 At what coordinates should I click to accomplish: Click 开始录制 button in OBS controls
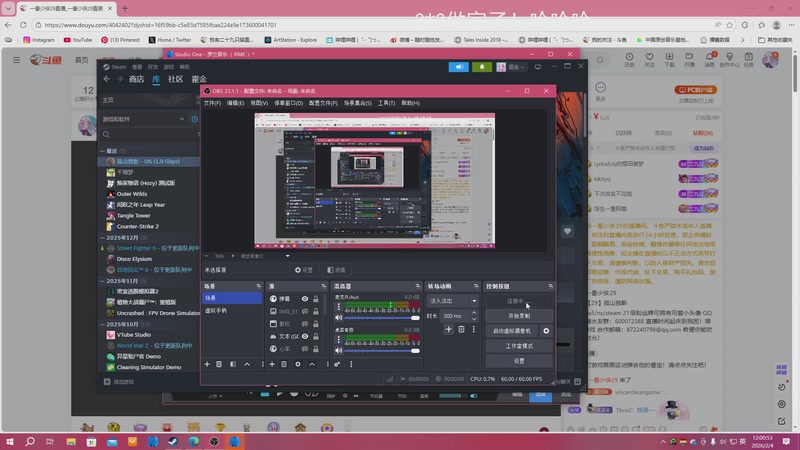[519, 316]
